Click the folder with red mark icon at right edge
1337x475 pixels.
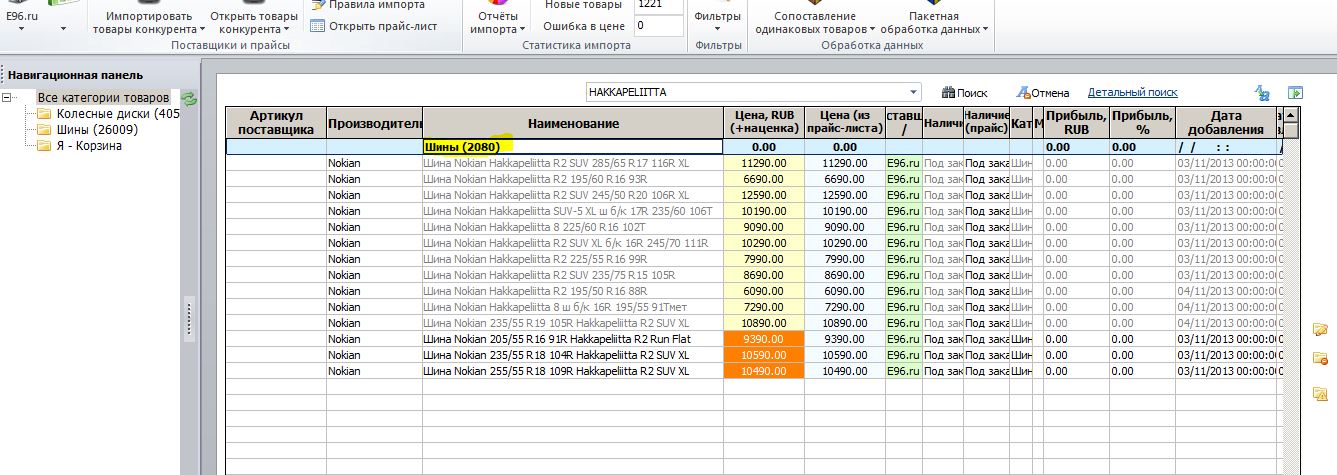pyautogui.click(x=1319, y=358)
